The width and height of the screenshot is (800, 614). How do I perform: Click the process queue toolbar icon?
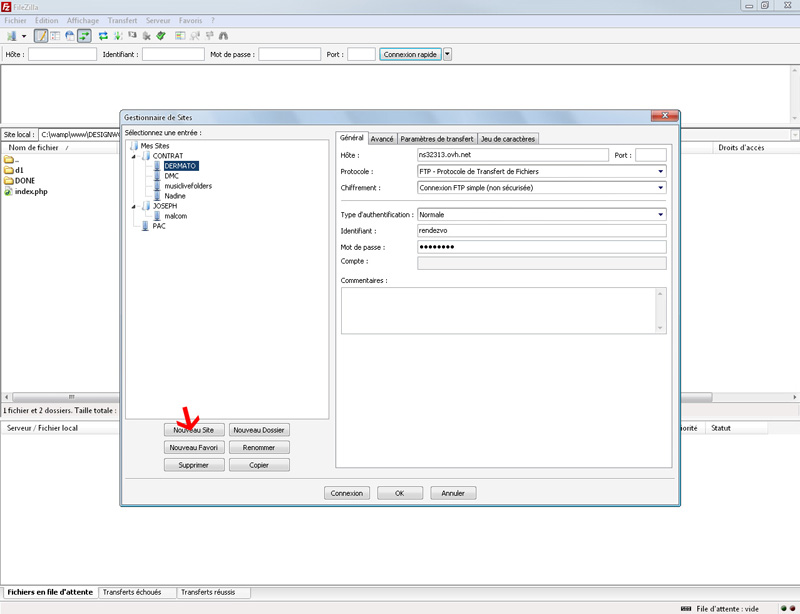118,36
